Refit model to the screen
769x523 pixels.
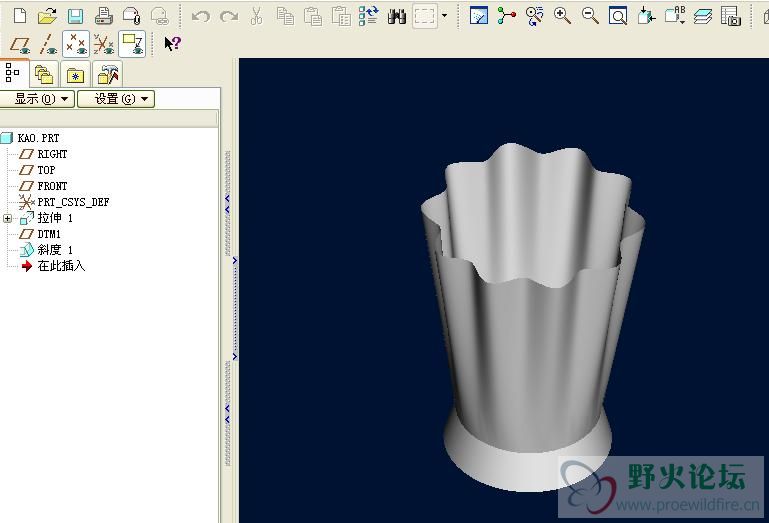[618, 16]
